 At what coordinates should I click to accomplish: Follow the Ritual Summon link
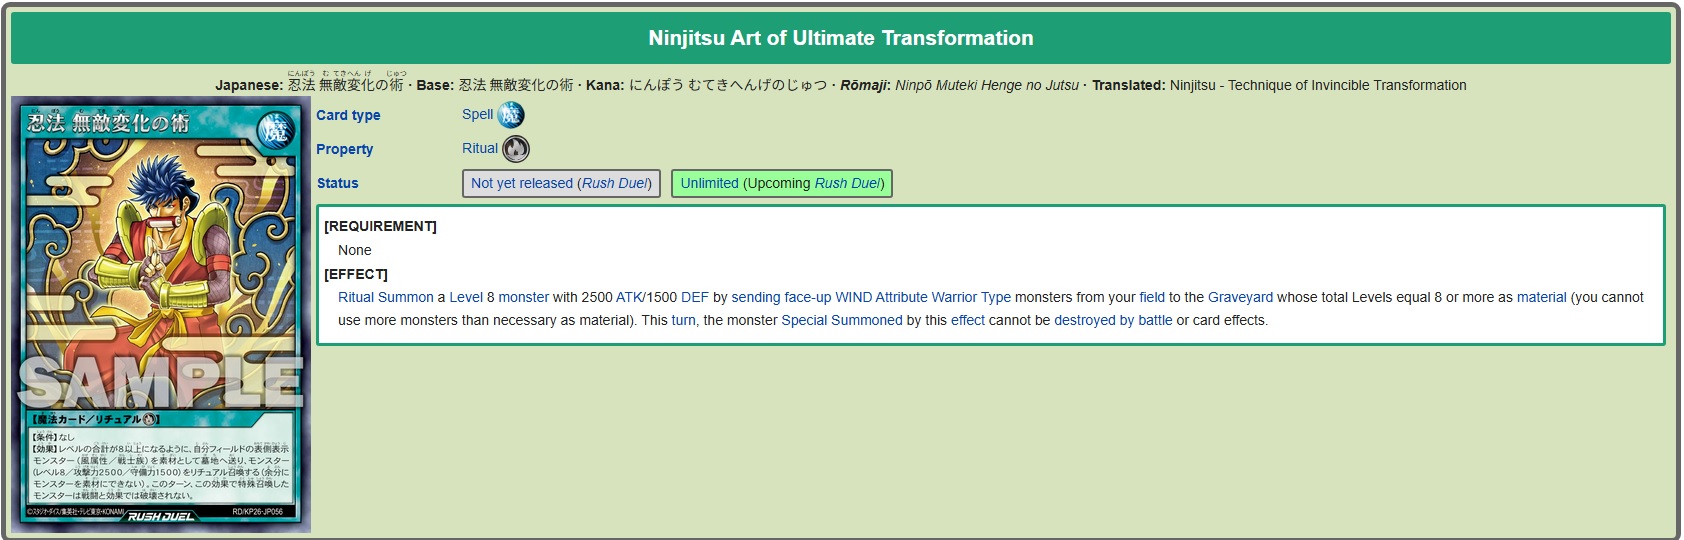[x=386, y=297]
